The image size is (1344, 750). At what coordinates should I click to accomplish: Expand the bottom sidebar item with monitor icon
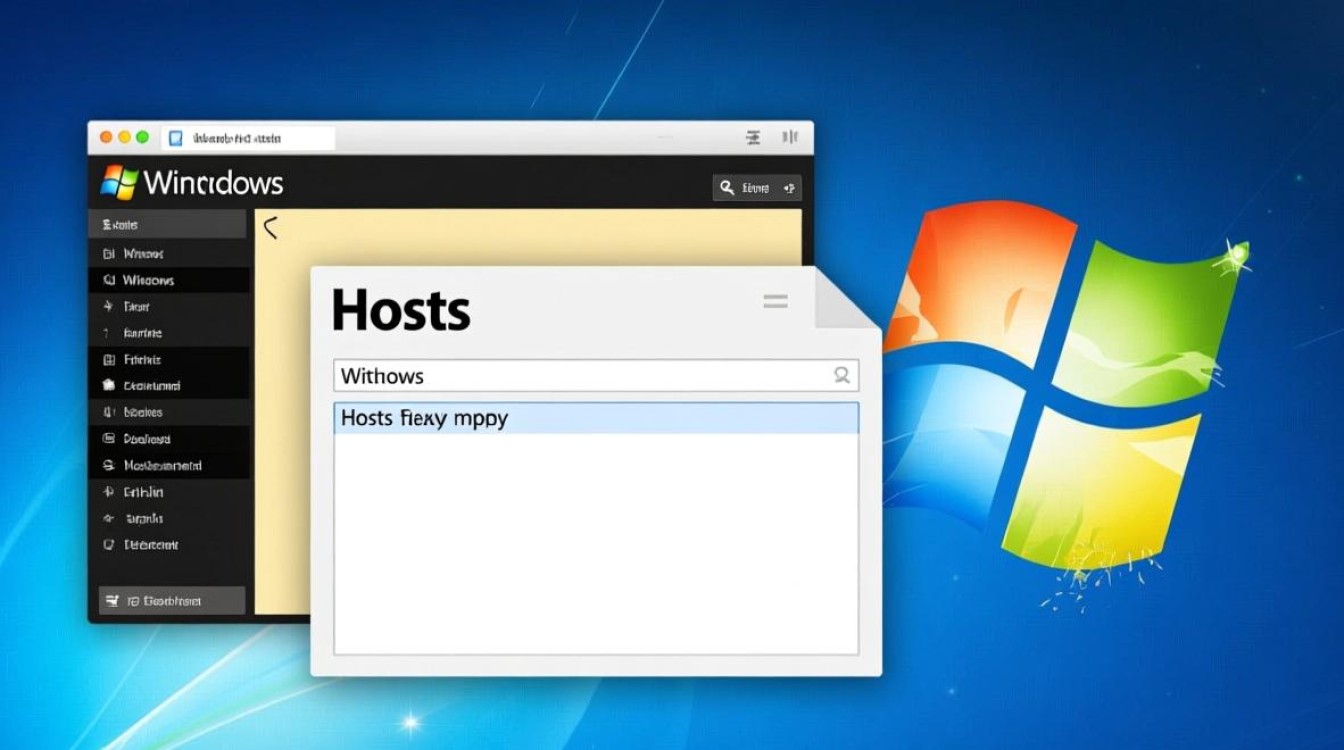(x=168, y=601)
